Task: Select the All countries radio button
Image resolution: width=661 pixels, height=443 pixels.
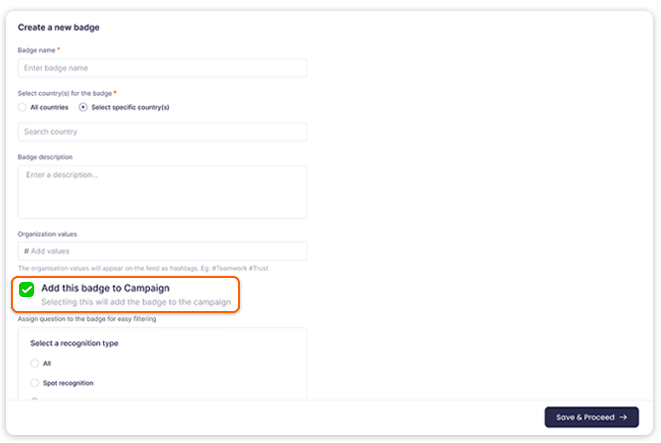Action: point(22,107)
